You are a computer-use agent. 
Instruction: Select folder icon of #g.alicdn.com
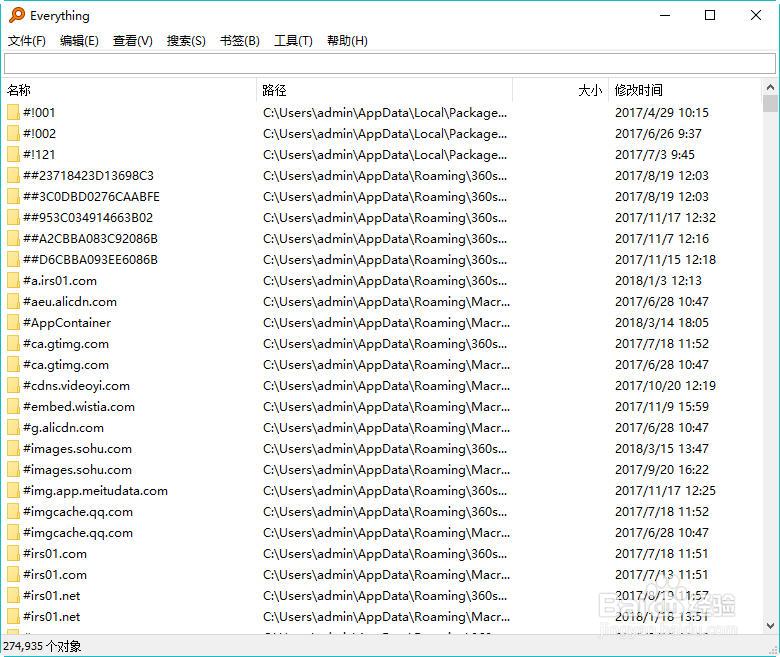13,428
